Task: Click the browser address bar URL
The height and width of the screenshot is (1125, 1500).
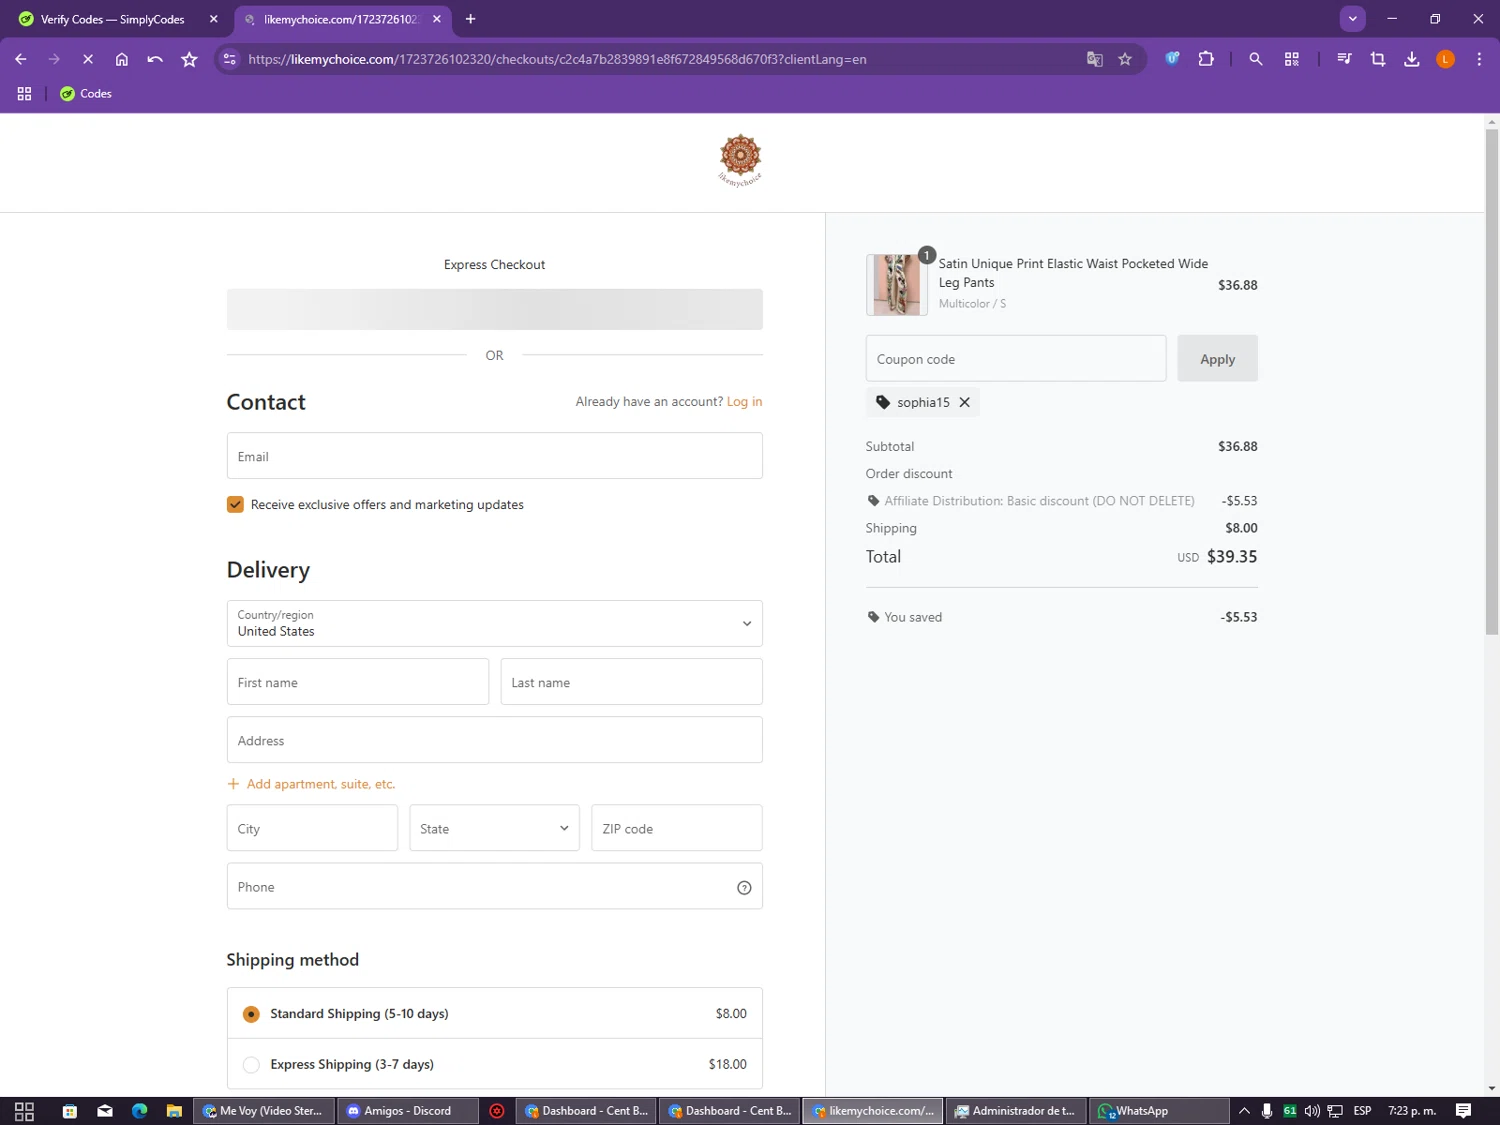Action: coord(557,59)
